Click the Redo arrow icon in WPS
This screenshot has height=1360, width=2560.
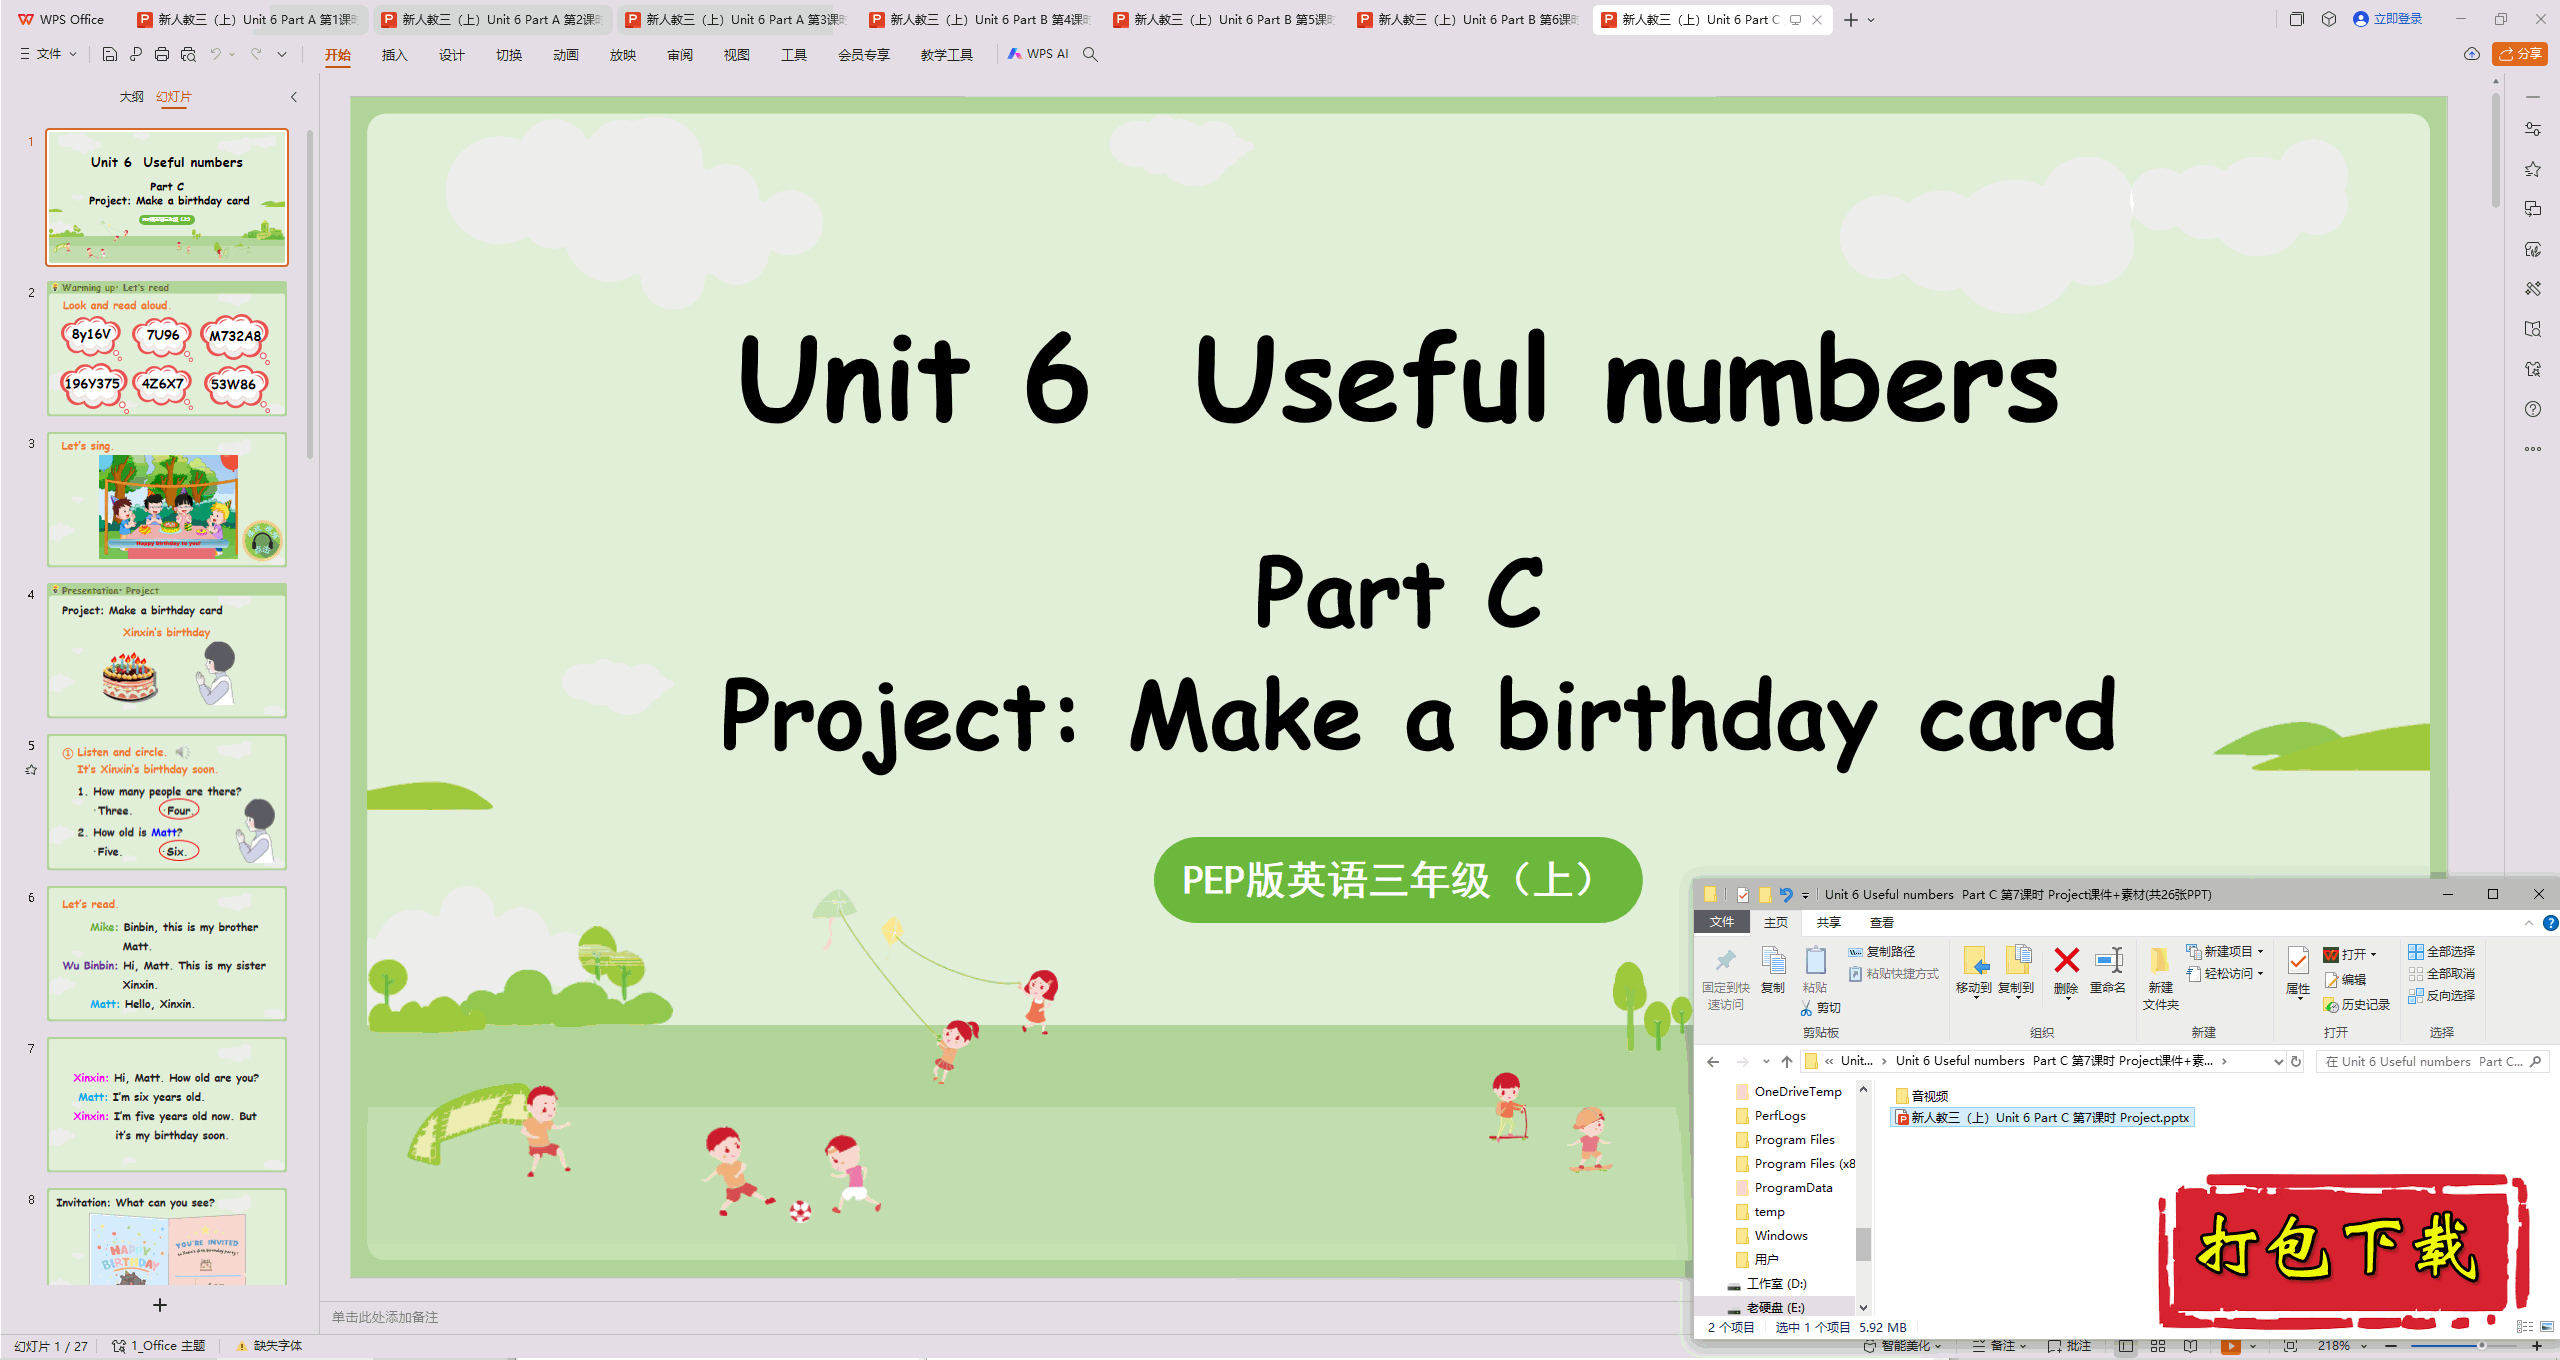(256, 54)
